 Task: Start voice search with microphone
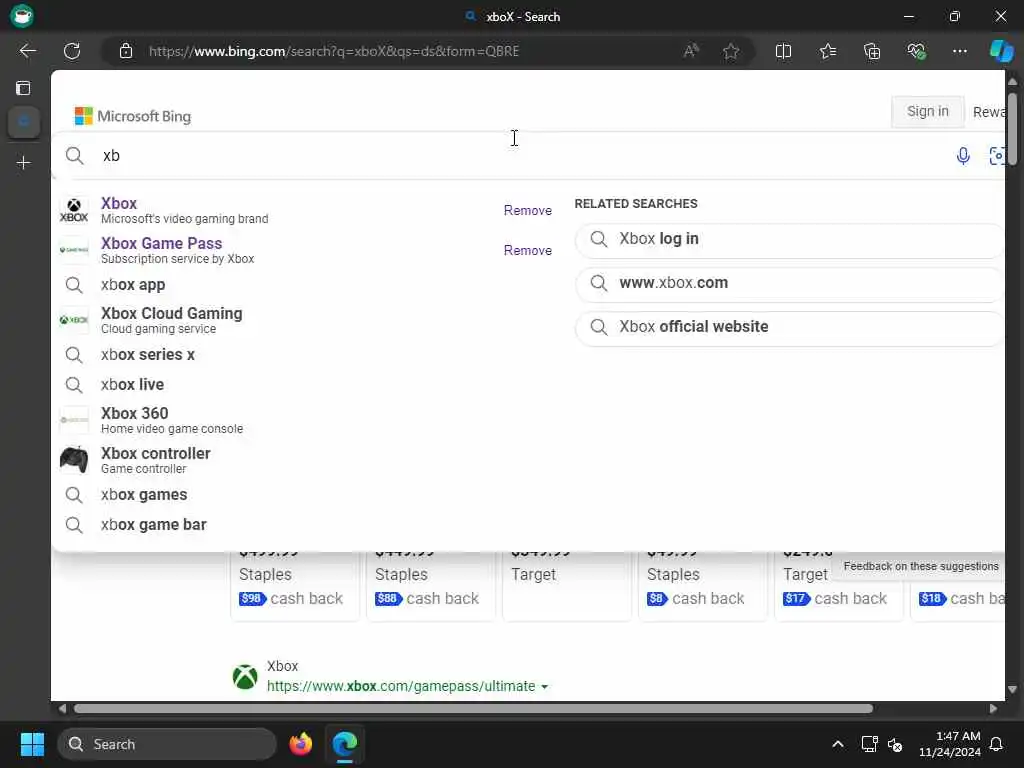click(x=963, y=155)
